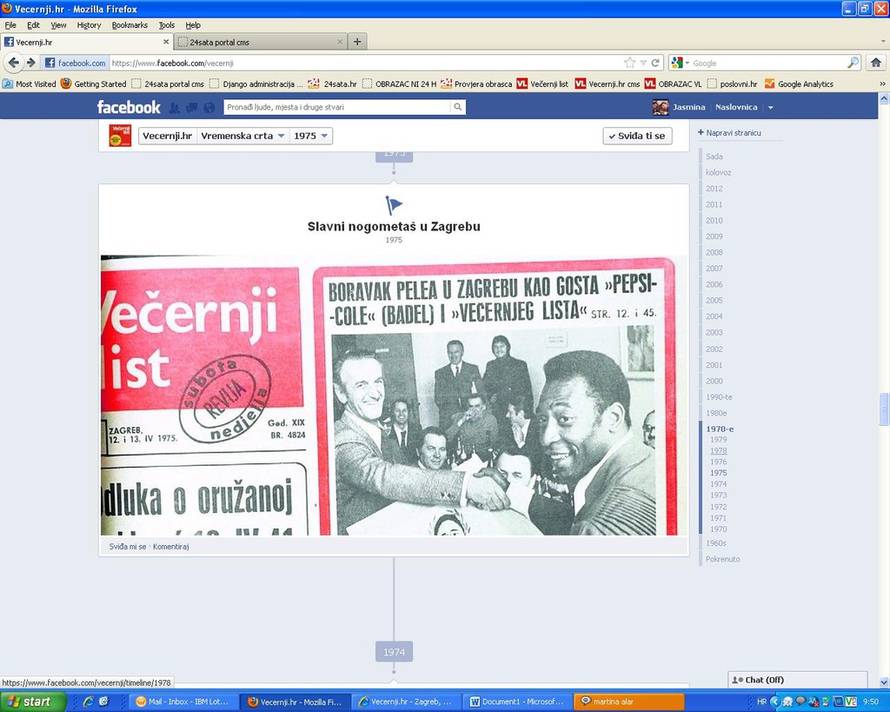The width and height of the screenshot is (890, 712).
Task: Open the History menu
Action: point(89,25)
